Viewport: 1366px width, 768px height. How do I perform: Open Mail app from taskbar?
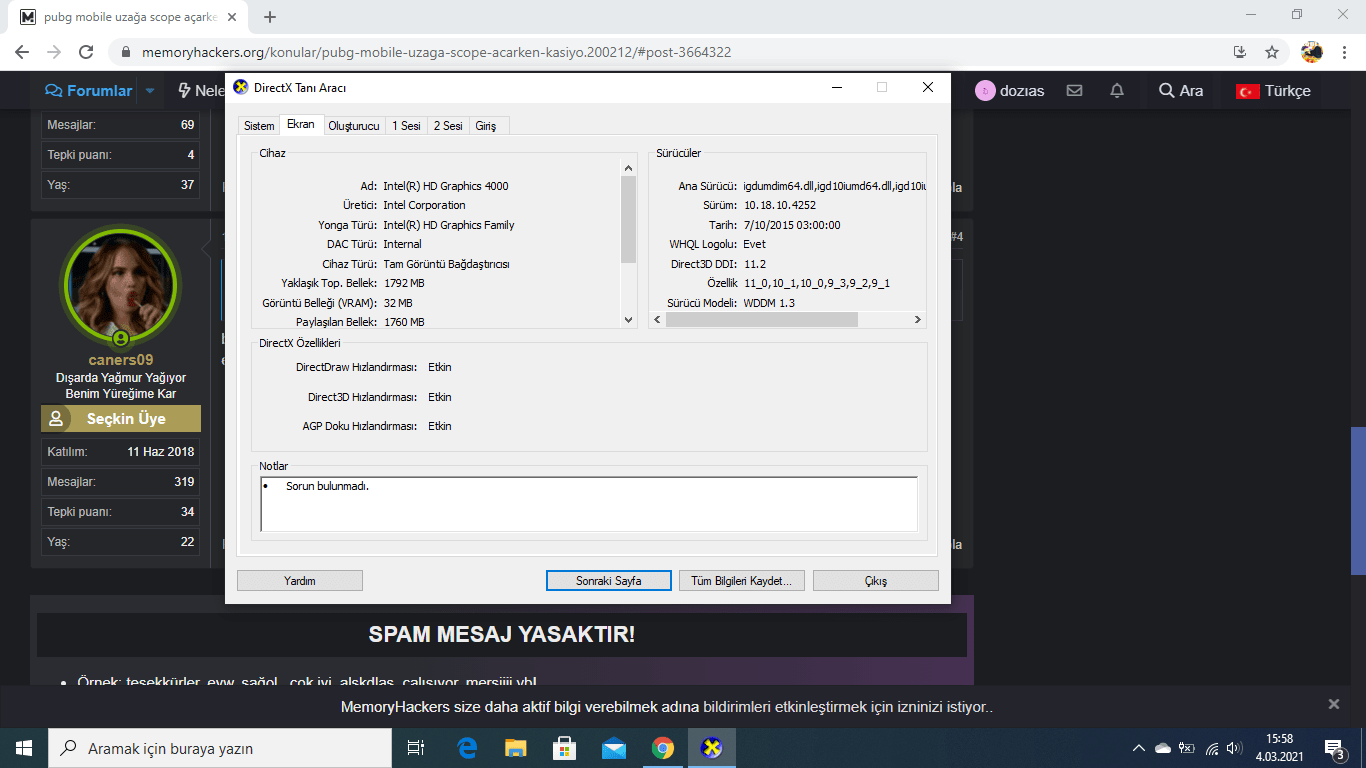point(613,748)
